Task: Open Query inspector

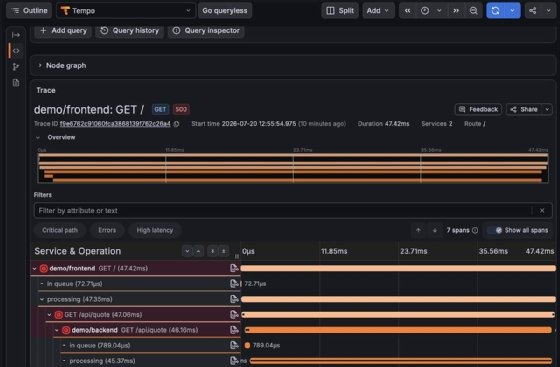Action: (206, 31)
